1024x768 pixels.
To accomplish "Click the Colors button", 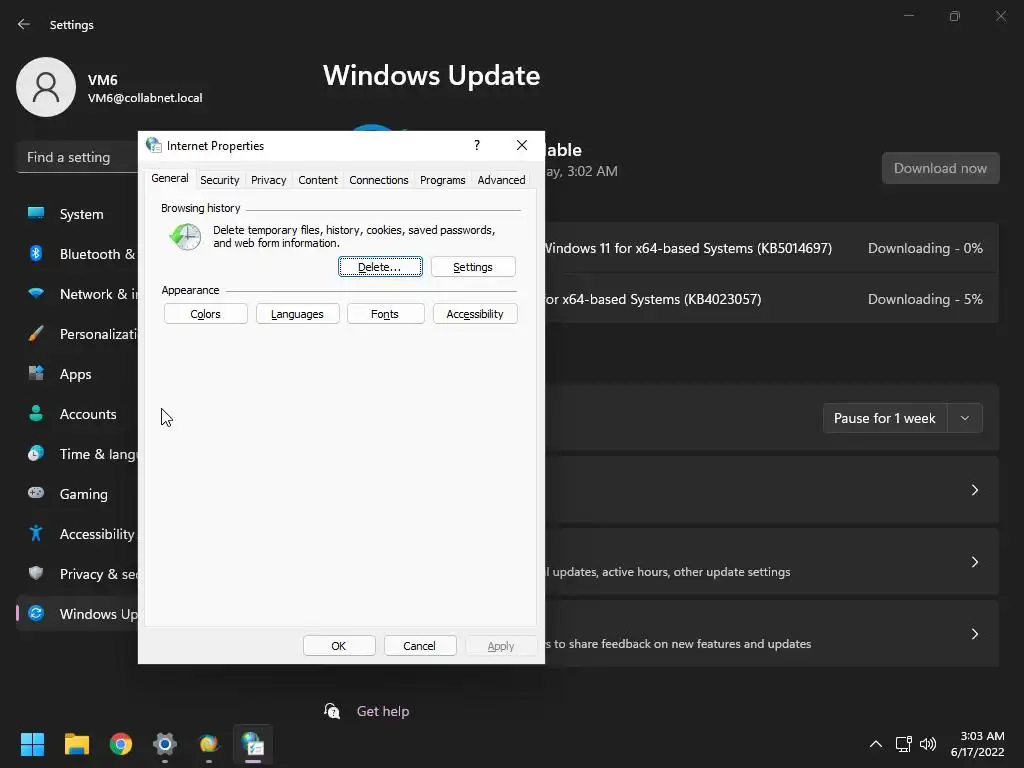I will pyautogui.click(x=206, y=313).
